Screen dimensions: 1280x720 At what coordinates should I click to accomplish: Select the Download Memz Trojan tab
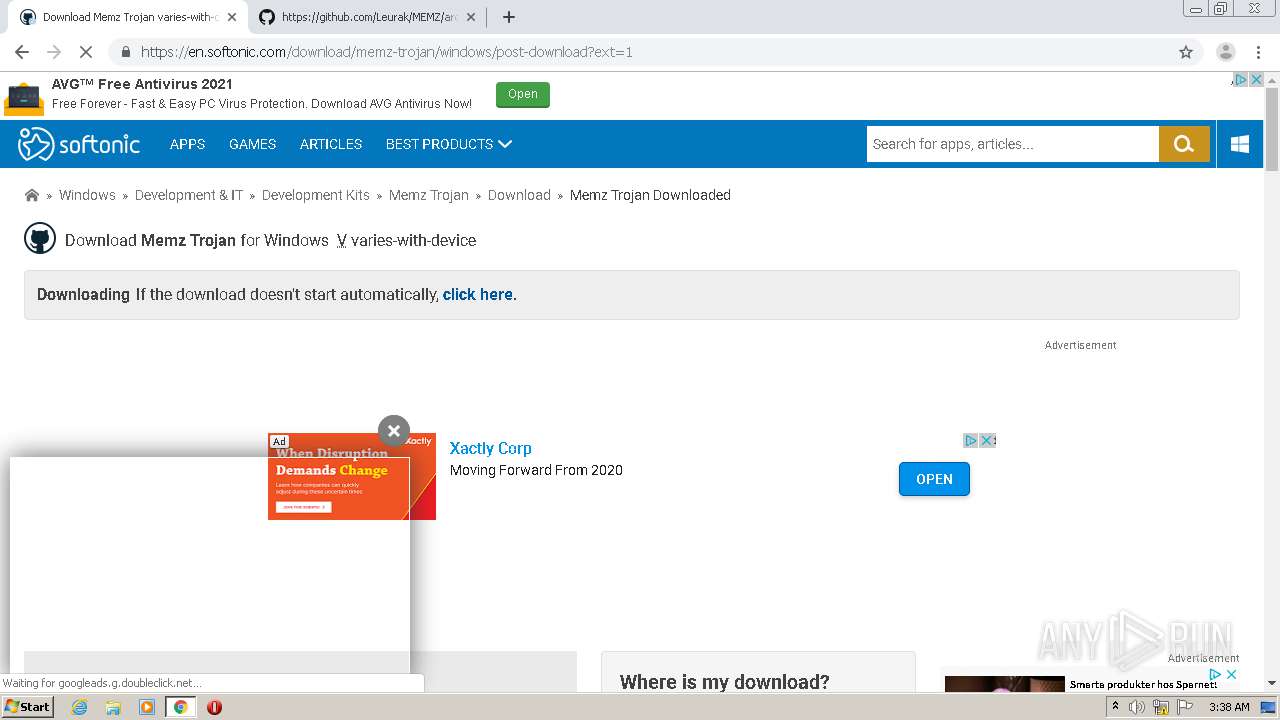pyautogui.click(x=128, y=17)
